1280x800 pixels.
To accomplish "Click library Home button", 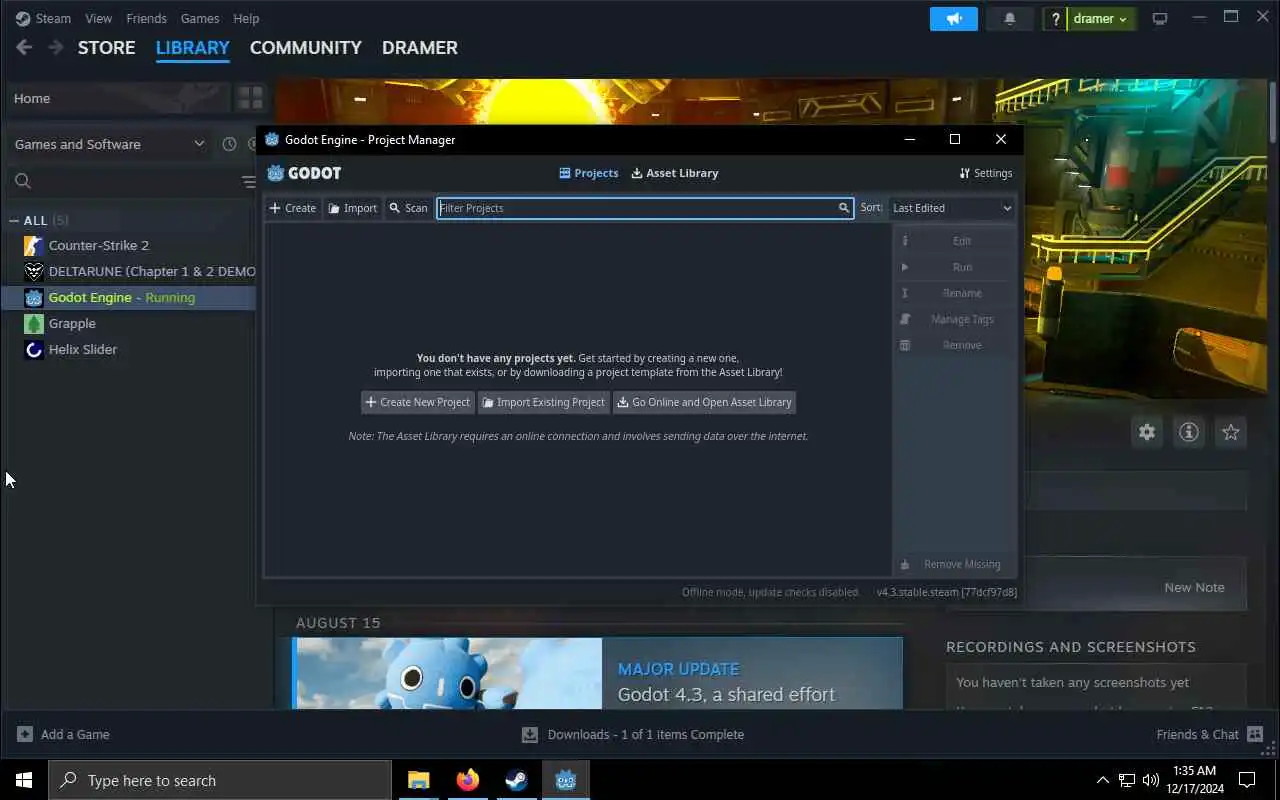I will [118, 98].
